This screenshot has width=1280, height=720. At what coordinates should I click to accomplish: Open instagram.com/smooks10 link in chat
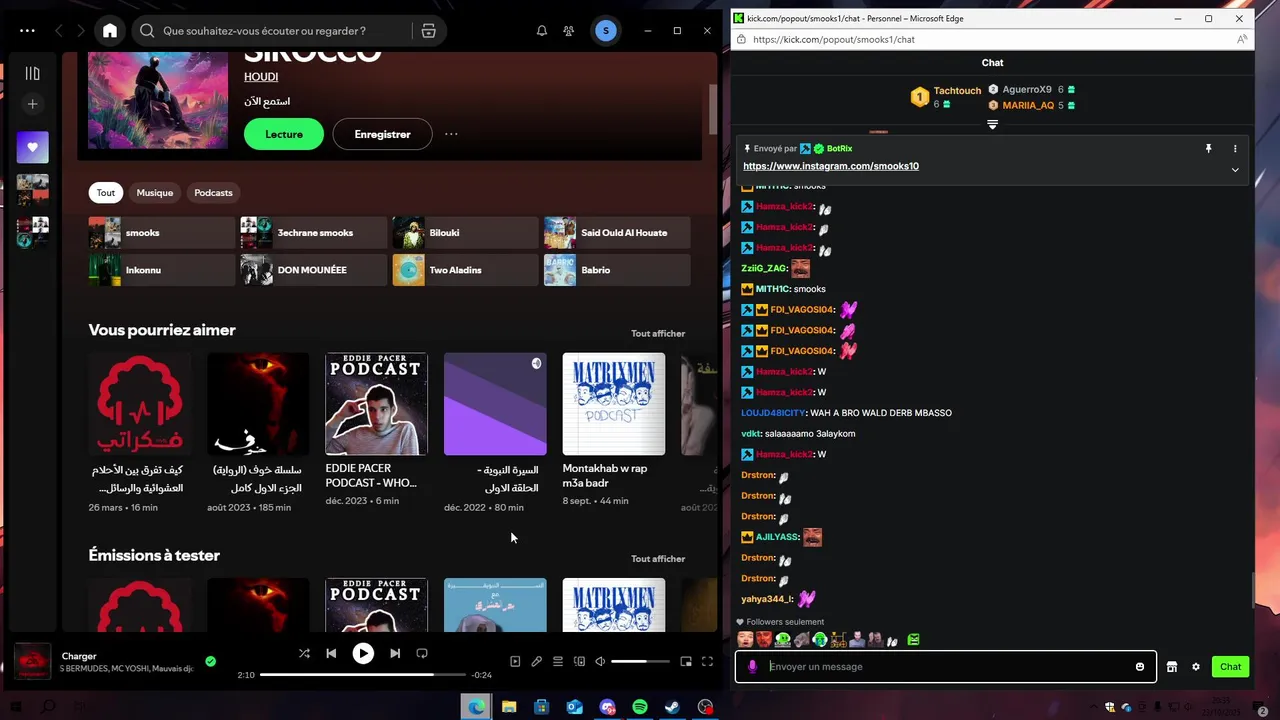pyautogui.click(x=831, y=166)
